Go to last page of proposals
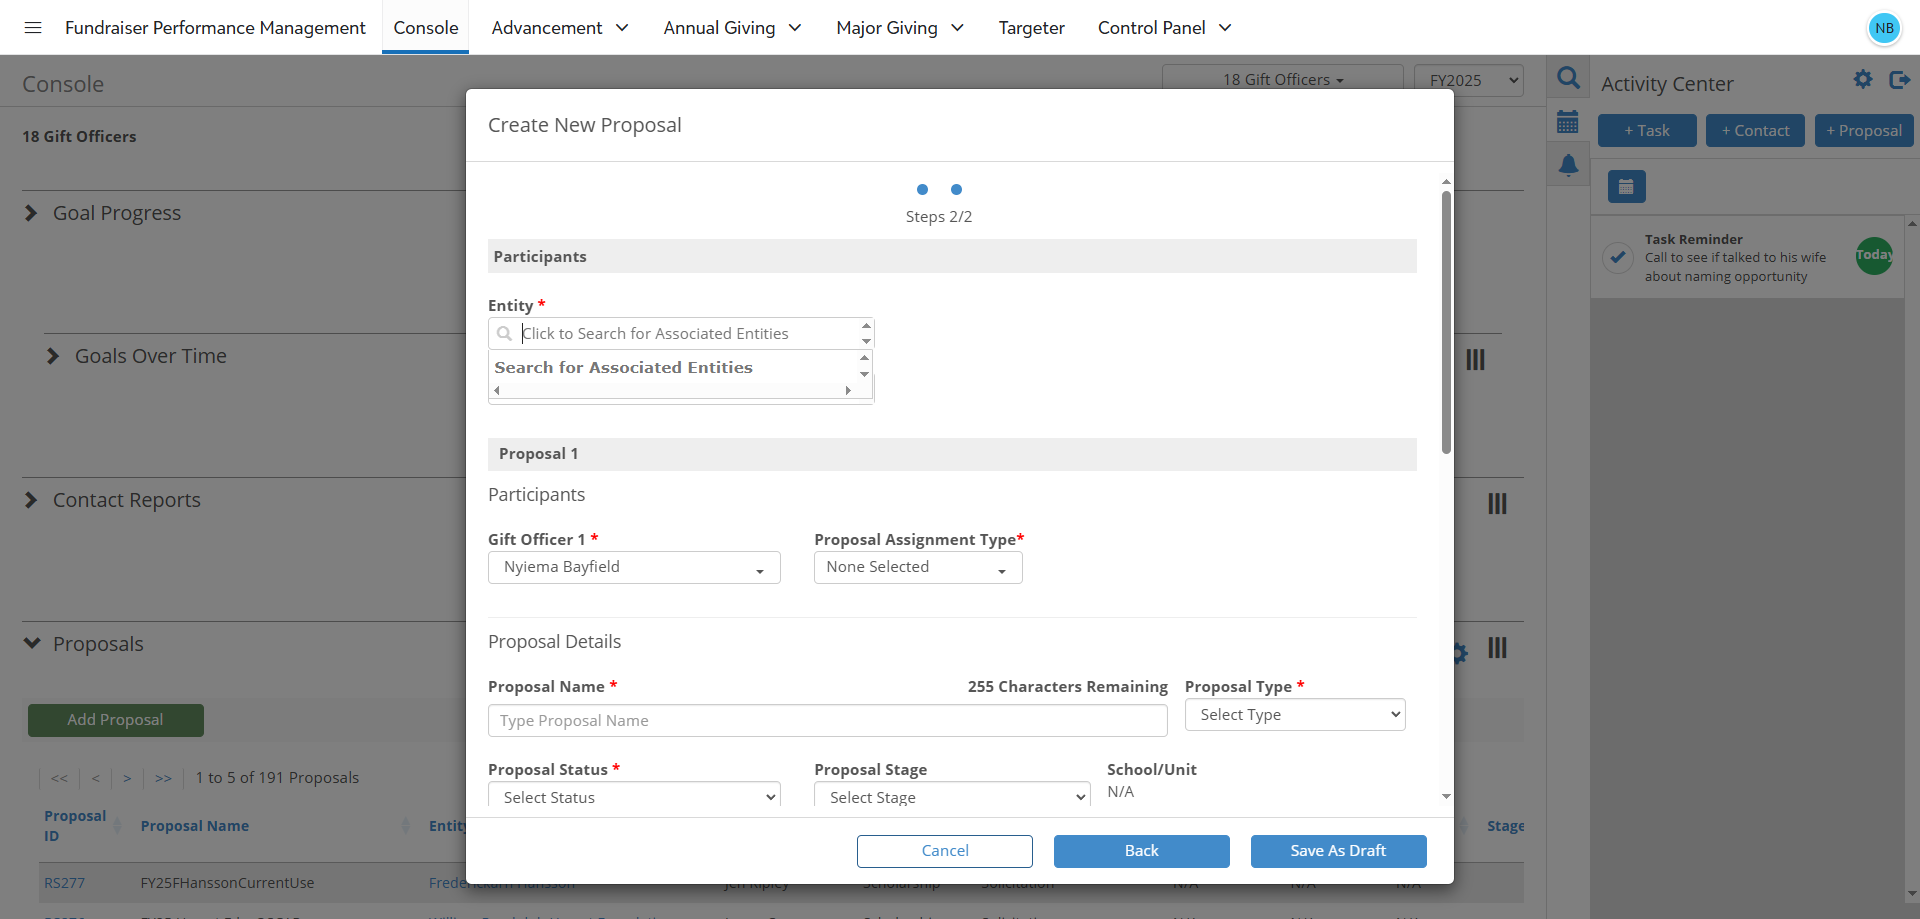This screenshot has height=919, width=1920. tap(163, 778)
